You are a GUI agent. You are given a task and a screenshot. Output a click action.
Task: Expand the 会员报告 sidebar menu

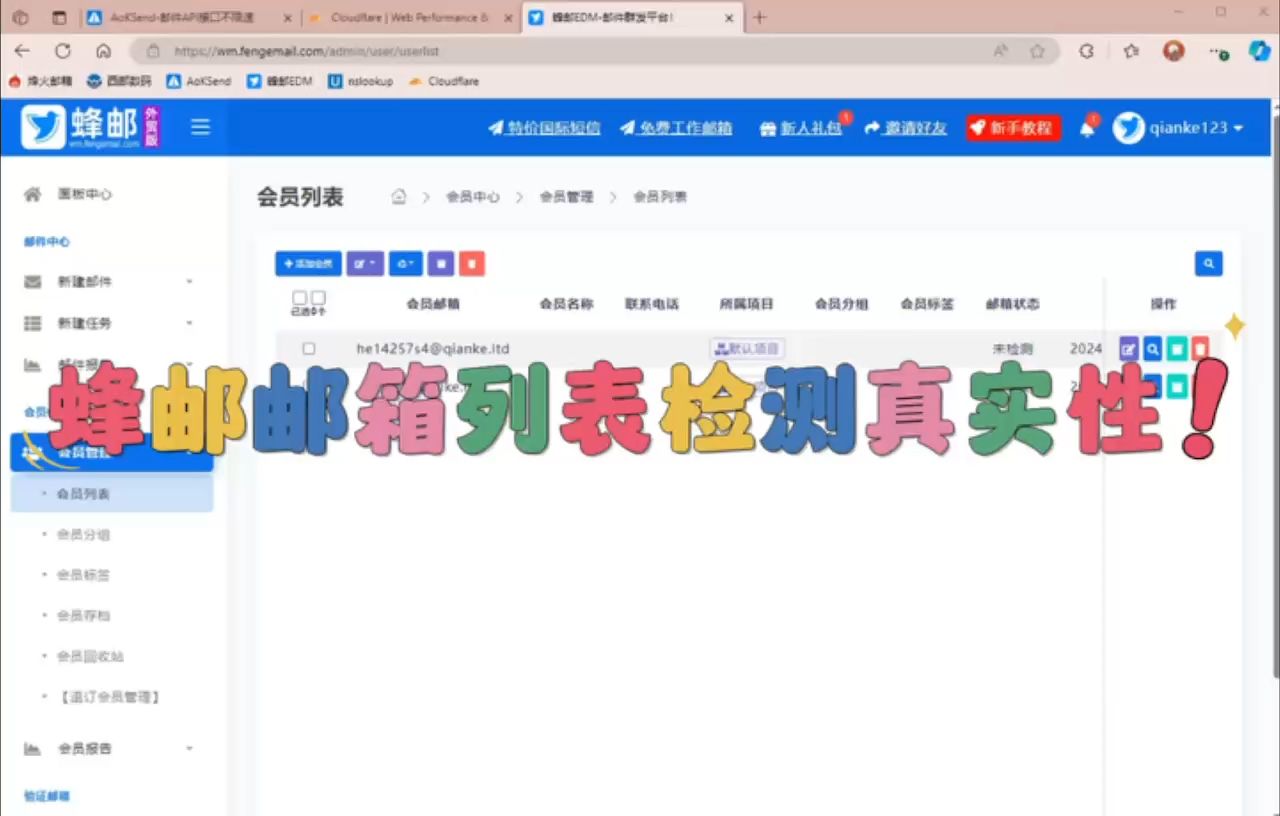pyautogui.click(x=112, y=748)
